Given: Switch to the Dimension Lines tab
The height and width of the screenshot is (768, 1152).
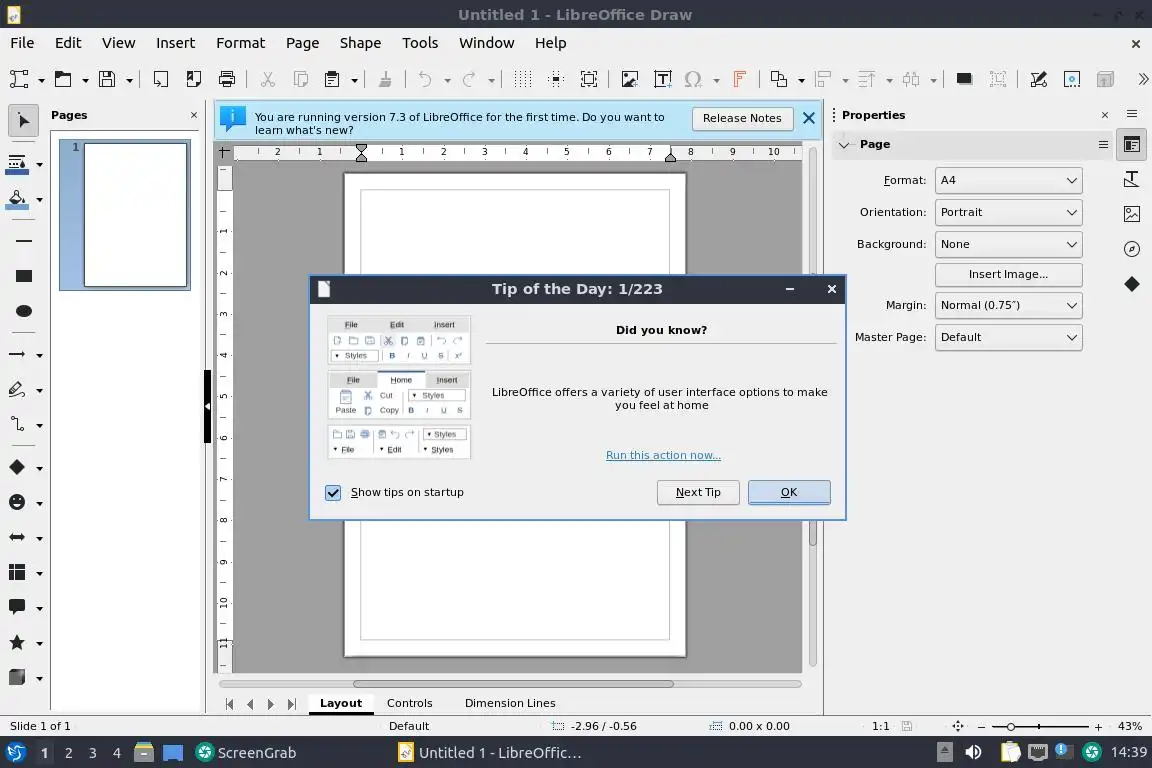Looking at the screenshot, I should (x=510, y=703).
